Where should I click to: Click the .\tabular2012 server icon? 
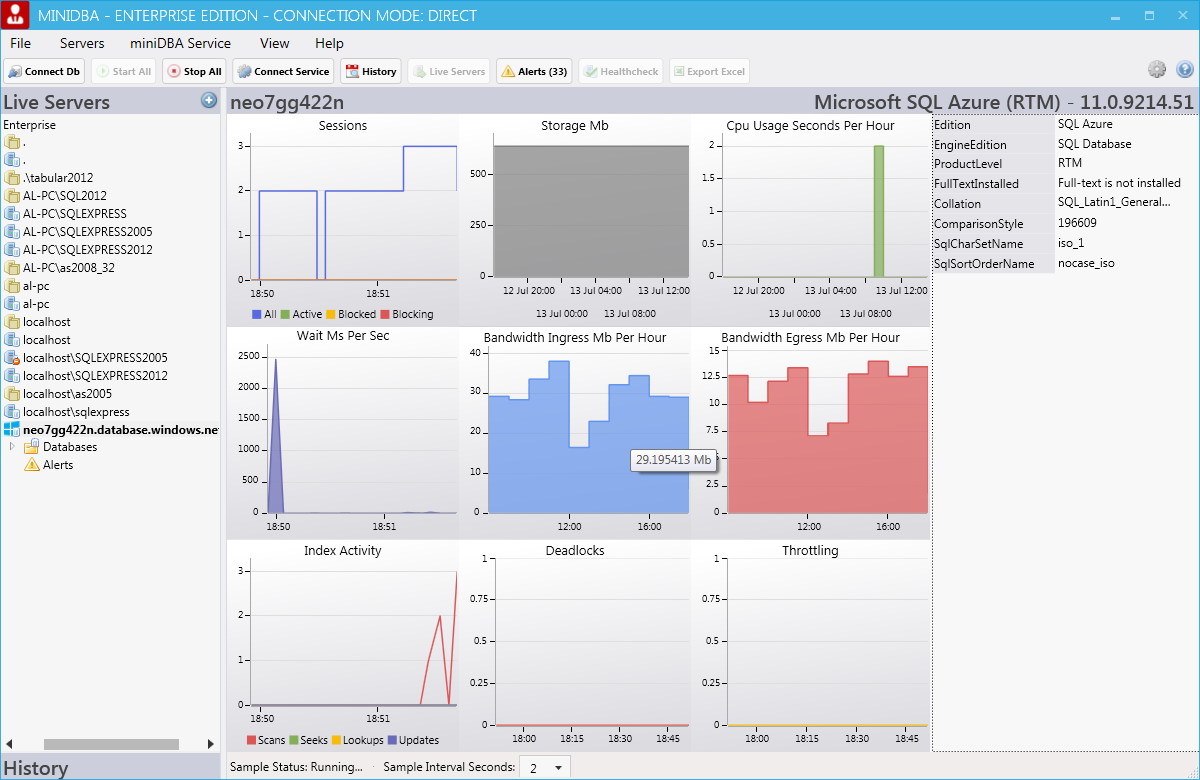(x=12, y=178)
